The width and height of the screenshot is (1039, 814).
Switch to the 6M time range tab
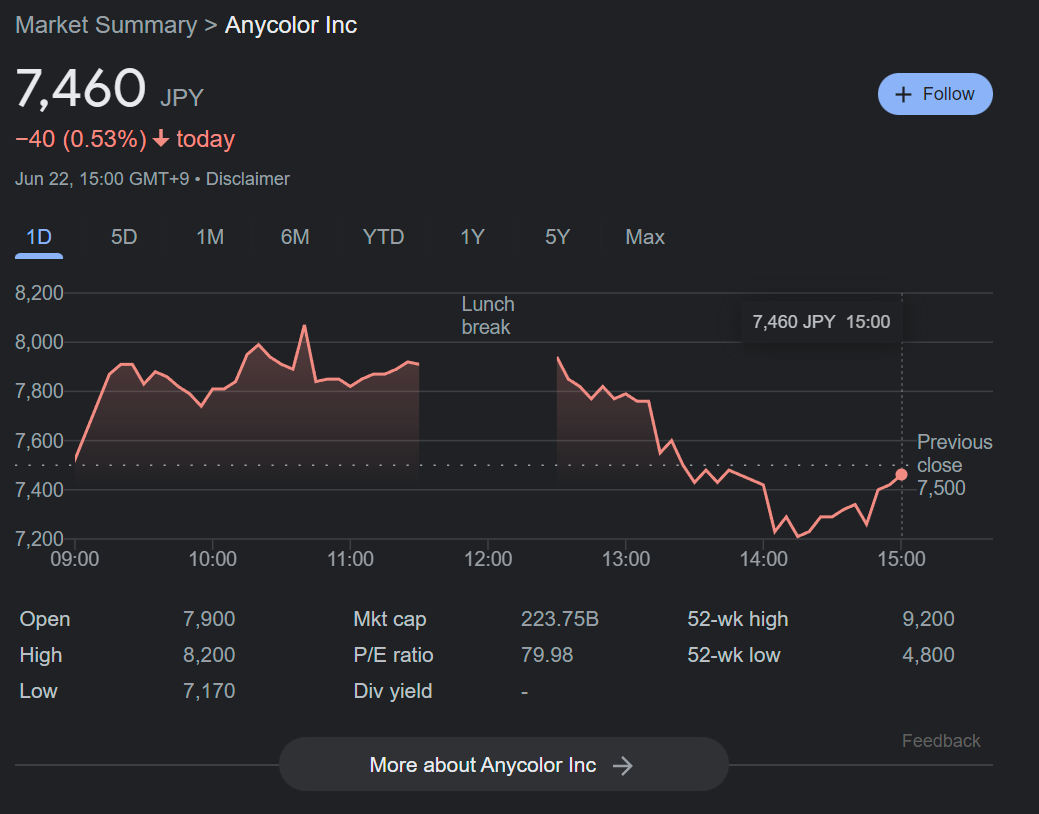coord(295,237)
